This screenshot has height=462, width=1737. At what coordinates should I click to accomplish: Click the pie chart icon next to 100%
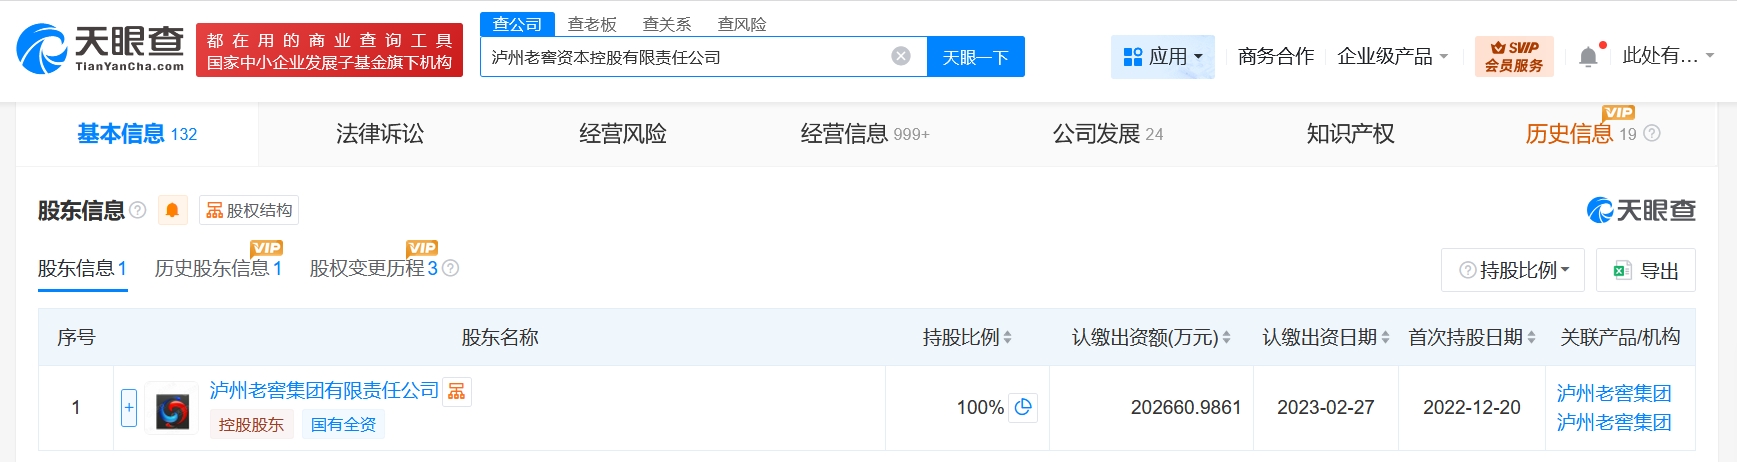click(1023, 407)
